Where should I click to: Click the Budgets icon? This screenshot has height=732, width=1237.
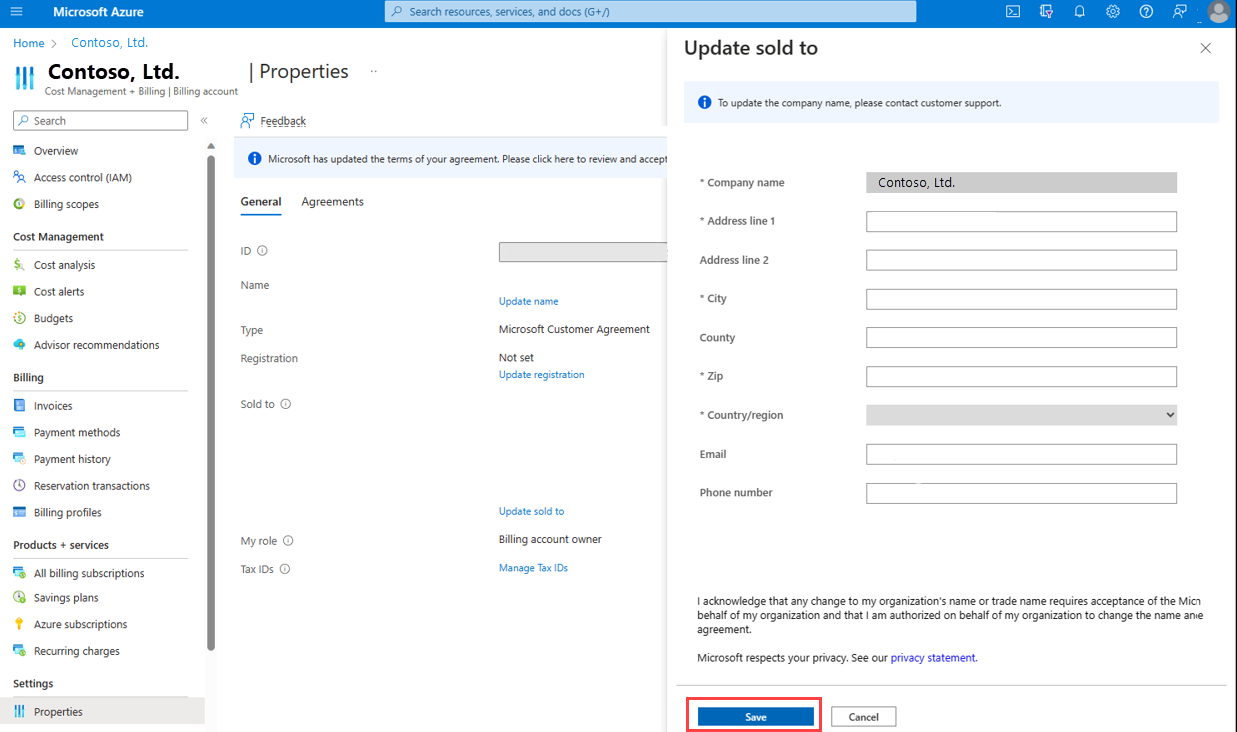tap(19, 318)
